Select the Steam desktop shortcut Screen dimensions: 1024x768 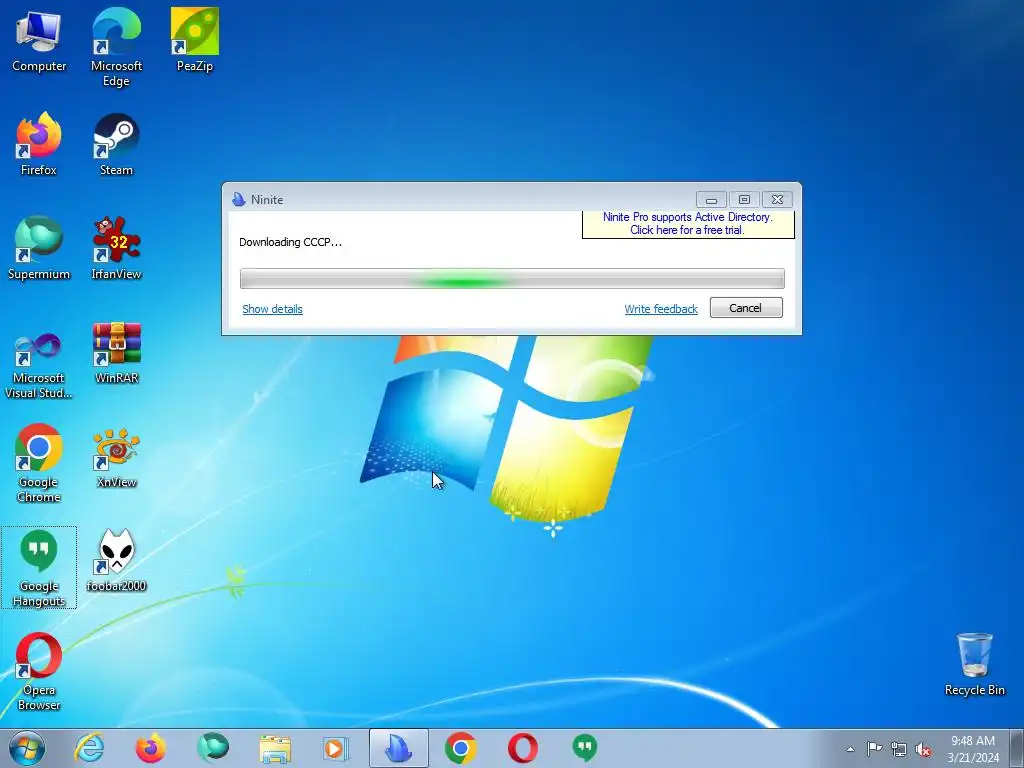pos(116,144)
